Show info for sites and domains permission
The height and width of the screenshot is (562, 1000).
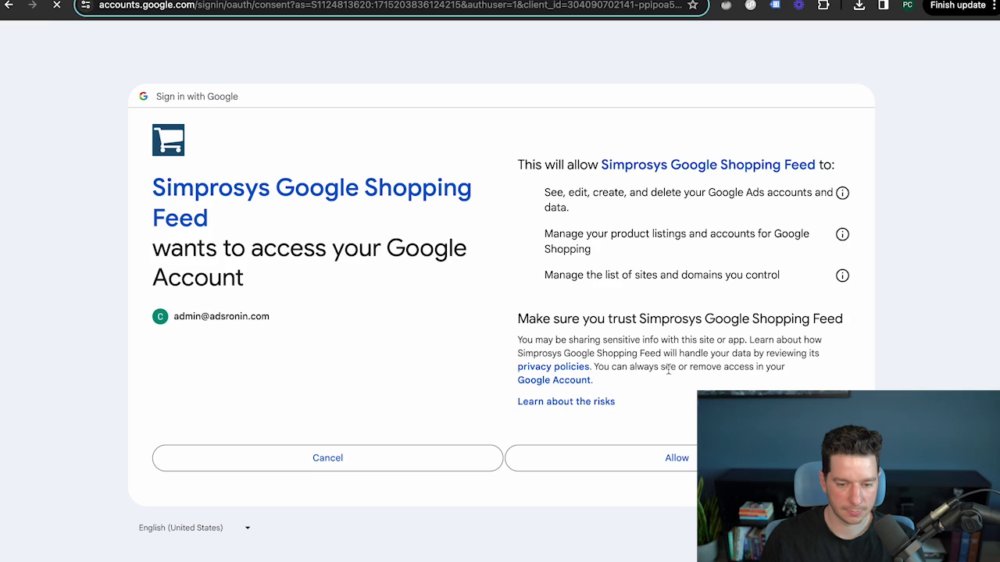842,276
